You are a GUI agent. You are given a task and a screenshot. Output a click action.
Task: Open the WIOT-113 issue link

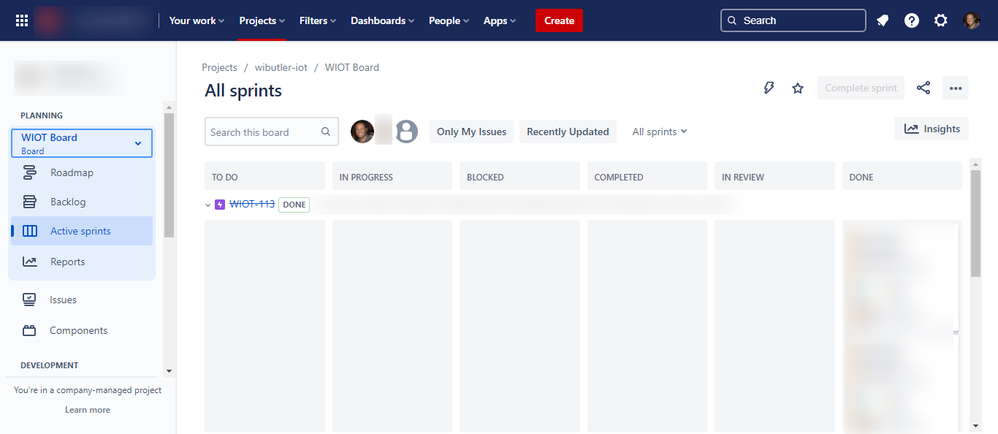point(252,204)
